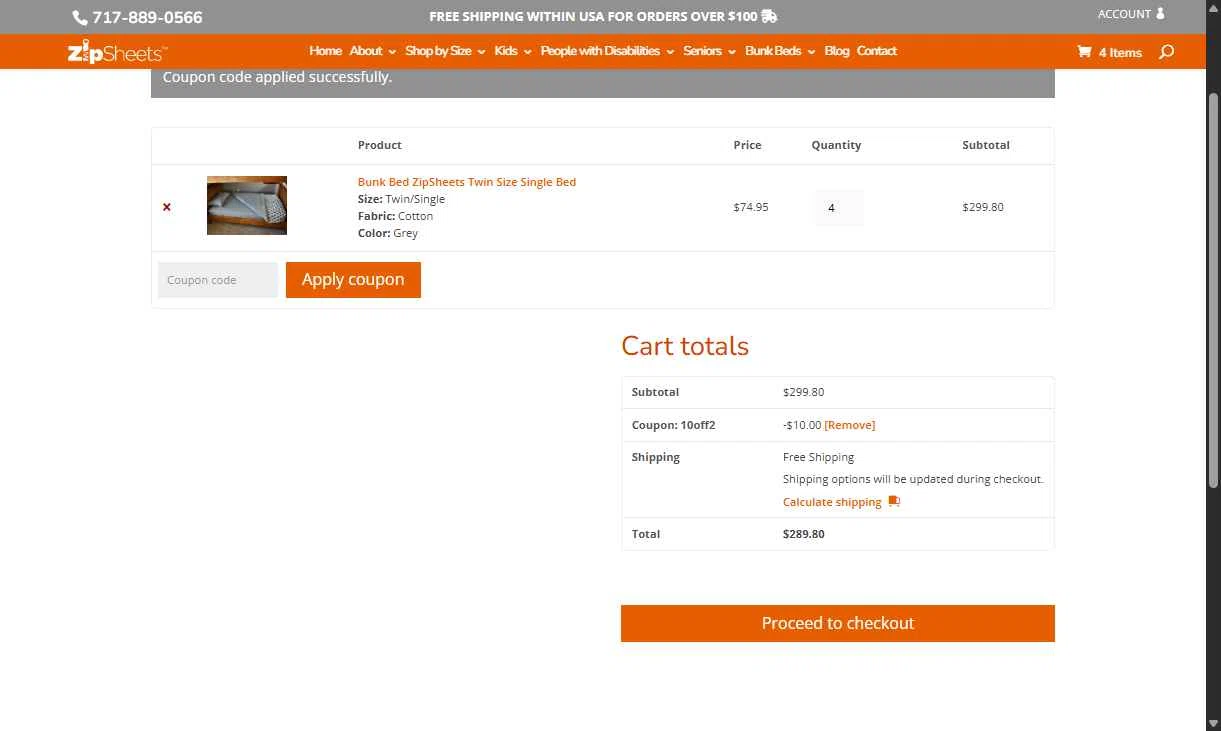This screenshot has width=1221, height=731.
Task: Click the truck icon next to Calculate shipping
Action: click(894, 502)
